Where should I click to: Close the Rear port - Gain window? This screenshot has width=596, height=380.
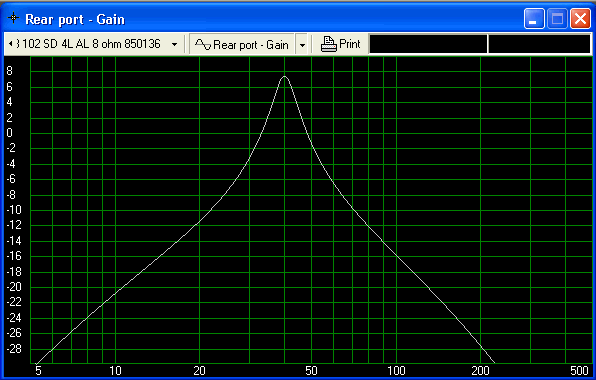(580, 19)
